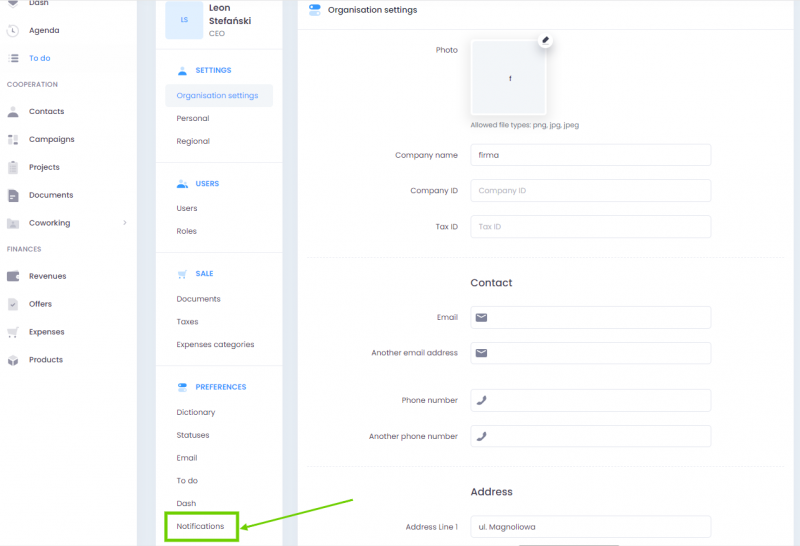Open Offers in Finances

coord(40,304)
